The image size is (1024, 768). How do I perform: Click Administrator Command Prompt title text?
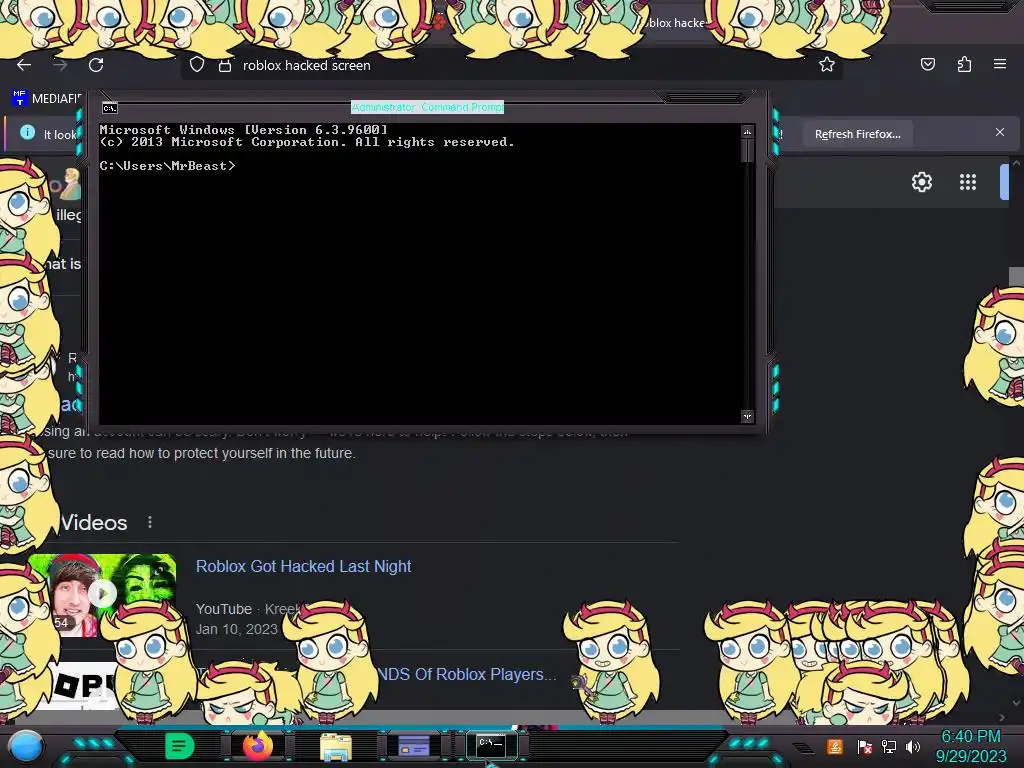pos(428,107)
